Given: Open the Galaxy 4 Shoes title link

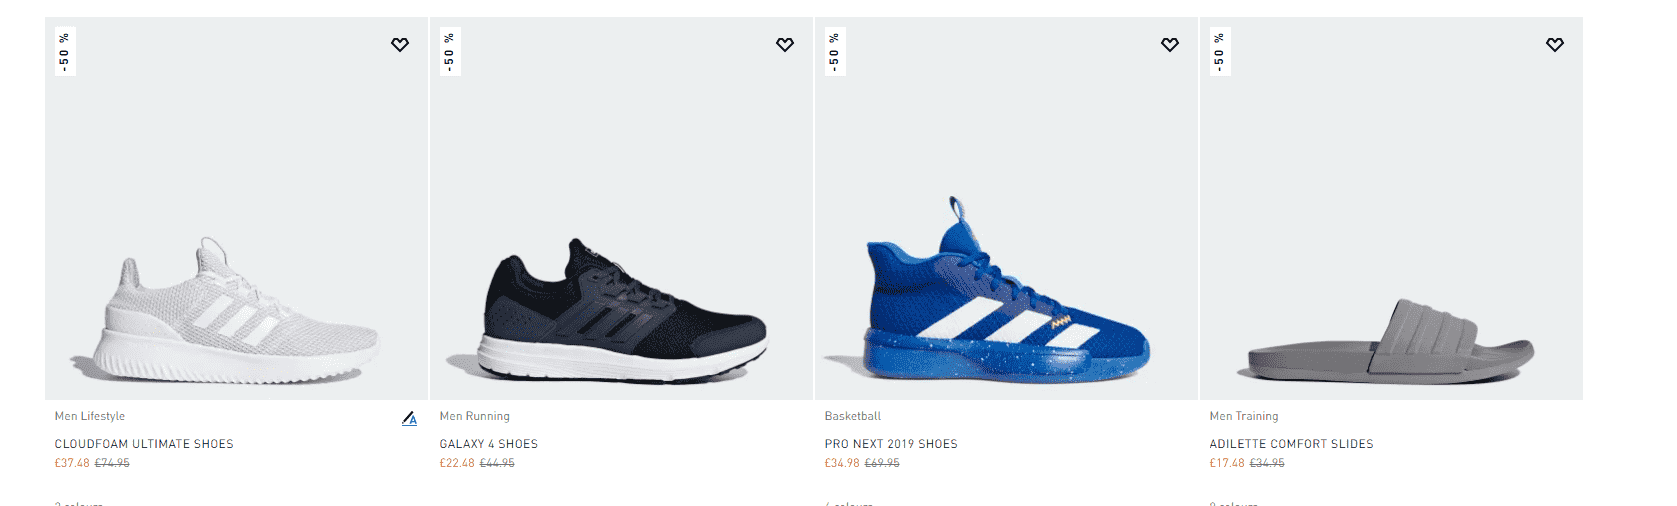Looking at the screenshot, I should (489, 444).
